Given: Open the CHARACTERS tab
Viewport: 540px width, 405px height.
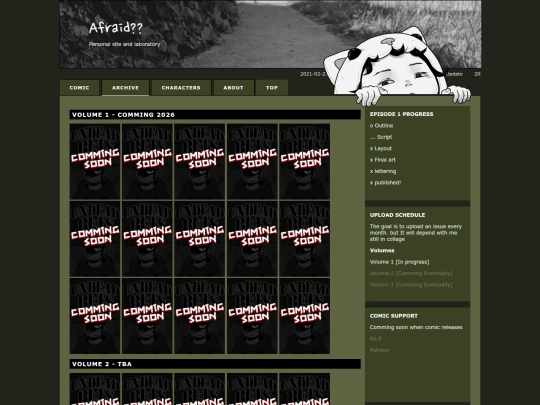Looking at the screenshot, I should click(x=181, y=88).
